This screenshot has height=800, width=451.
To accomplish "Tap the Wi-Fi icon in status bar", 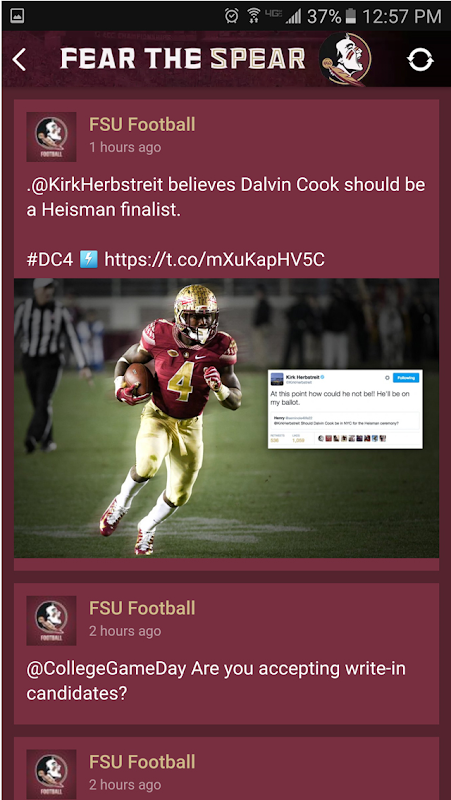I will [254, 16].
